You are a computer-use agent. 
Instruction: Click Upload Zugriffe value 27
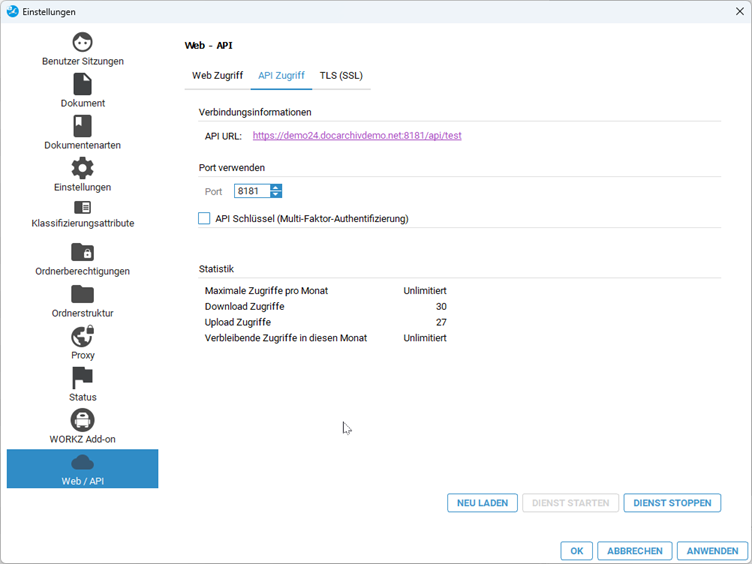[441, 322]
